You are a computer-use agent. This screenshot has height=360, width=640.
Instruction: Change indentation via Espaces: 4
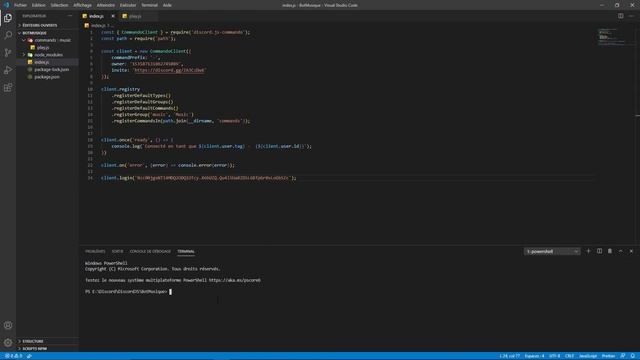click(534, 356)
